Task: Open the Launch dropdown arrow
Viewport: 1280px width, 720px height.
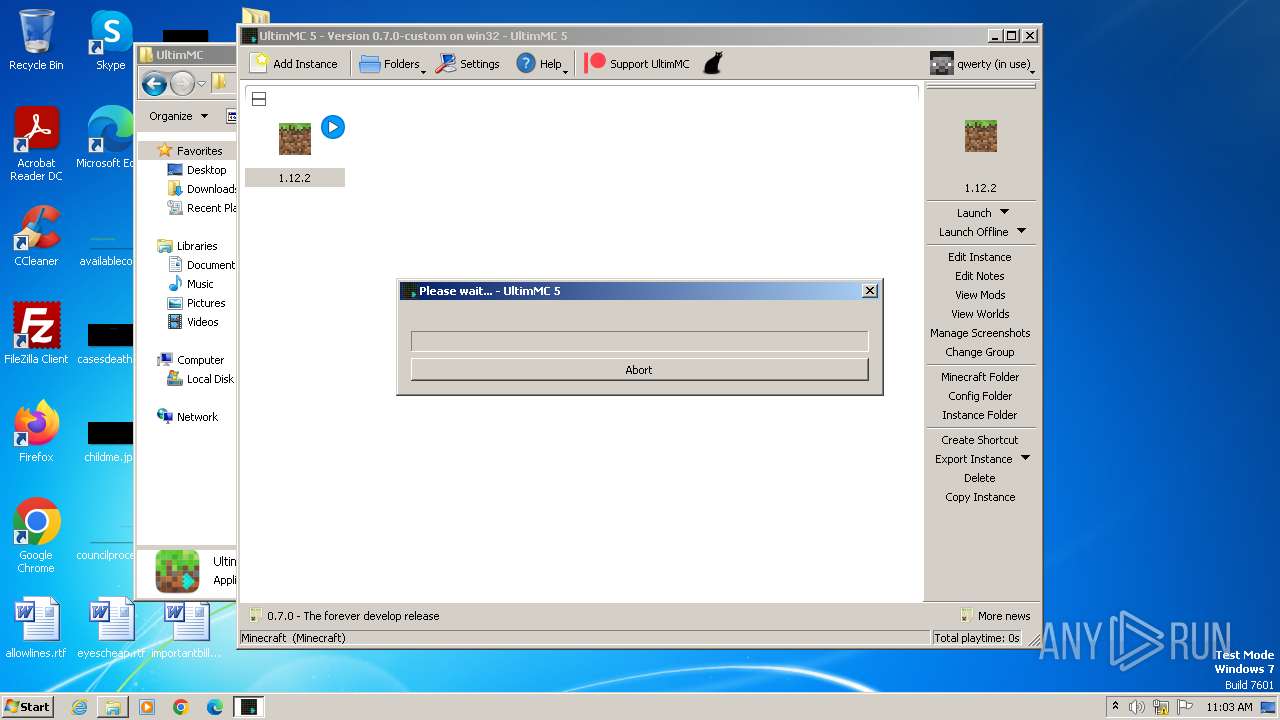Action: point(1005,212)
